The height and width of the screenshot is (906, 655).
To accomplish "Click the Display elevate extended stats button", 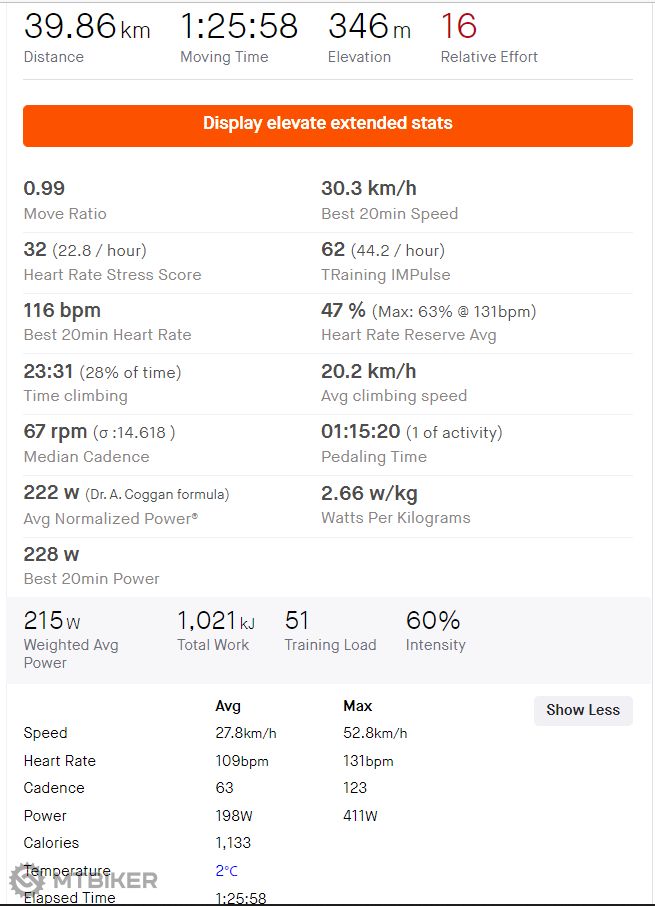I will pos(328,125).
